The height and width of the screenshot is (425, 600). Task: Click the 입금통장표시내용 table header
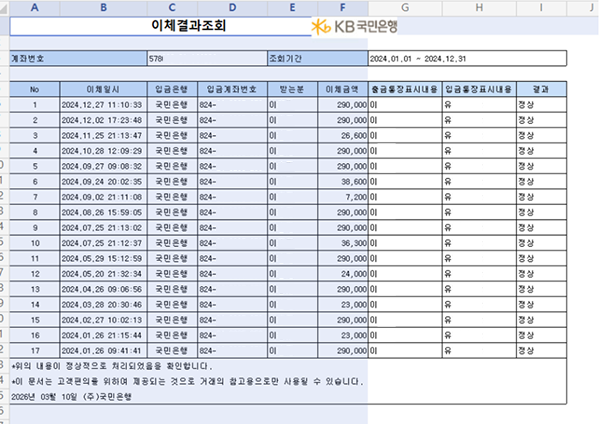click(x=479, y=89)
